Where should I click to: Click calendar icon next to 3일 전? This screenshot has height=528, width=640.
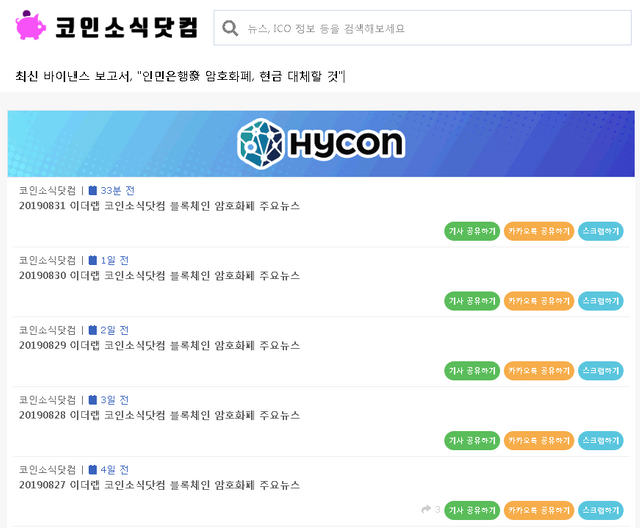93,399
